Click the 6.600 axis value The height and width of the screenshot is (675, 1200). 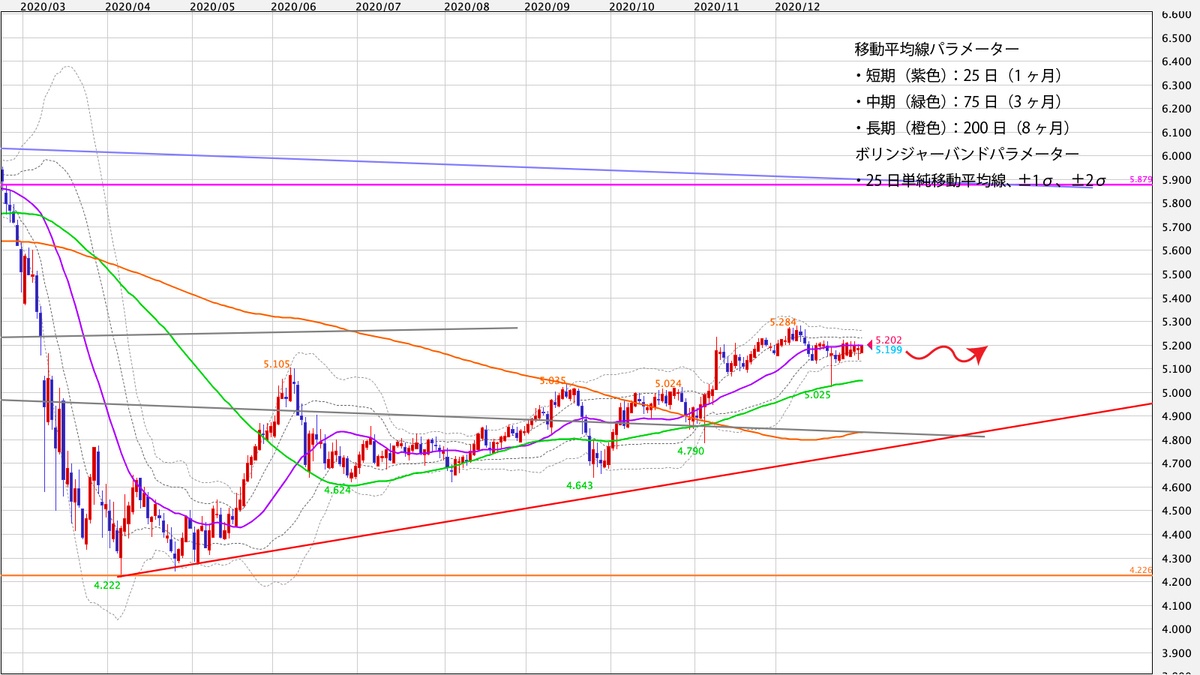tap(1174, 14)
